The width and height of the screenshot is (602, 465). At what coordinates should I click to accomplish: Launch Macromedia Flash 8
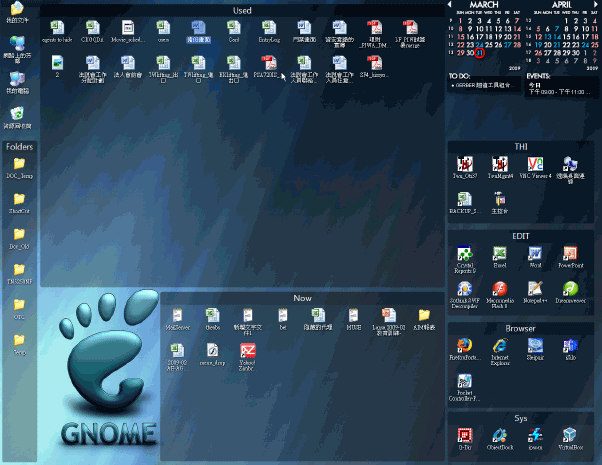[x=499, y=295]
